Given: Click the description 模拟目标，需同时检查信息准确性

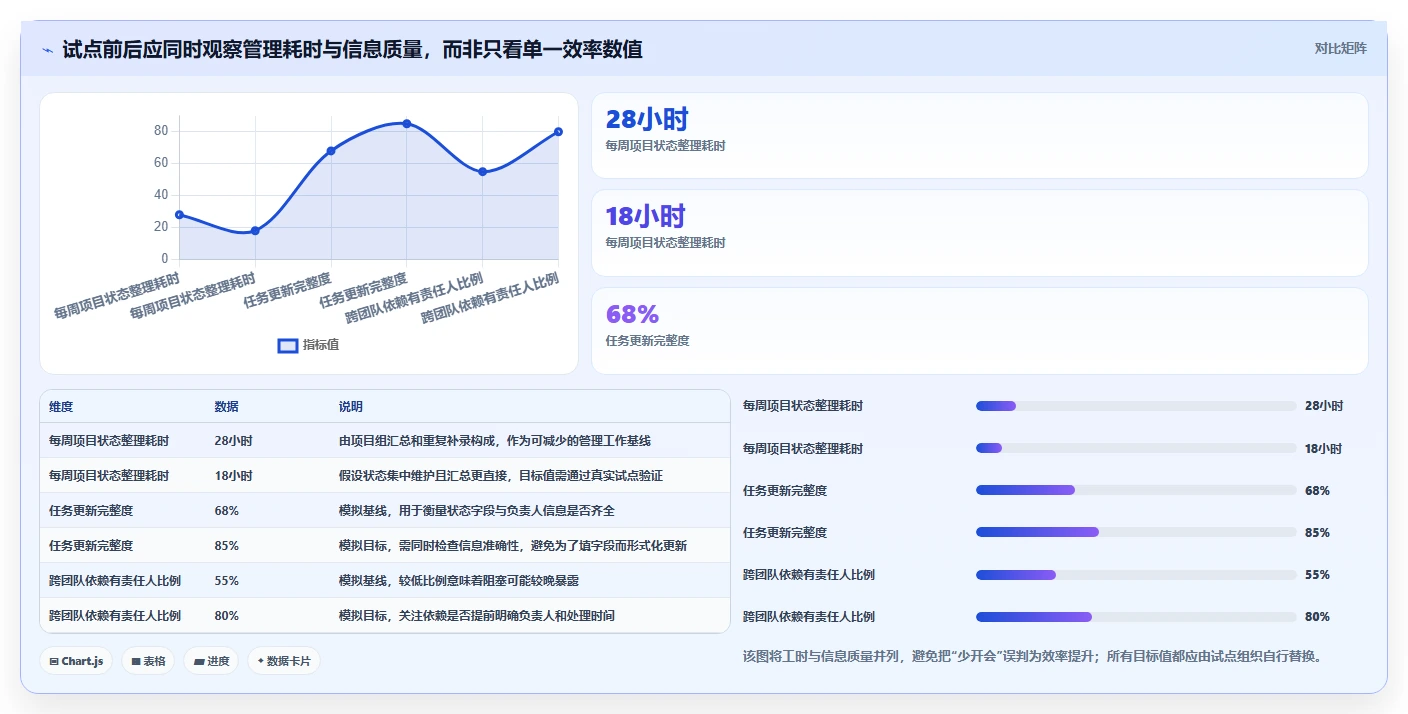Looking at the screenshot, I should coord(513,546).
